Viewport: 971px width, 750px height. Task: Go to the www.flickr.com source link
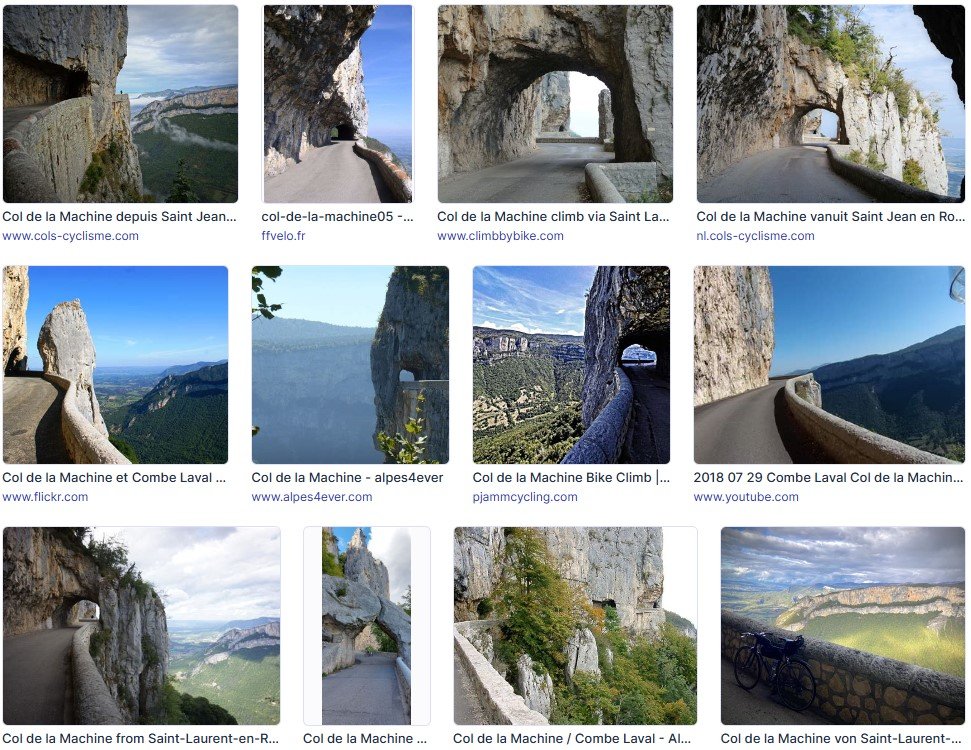pyautogui.click(x=45, y=497)
